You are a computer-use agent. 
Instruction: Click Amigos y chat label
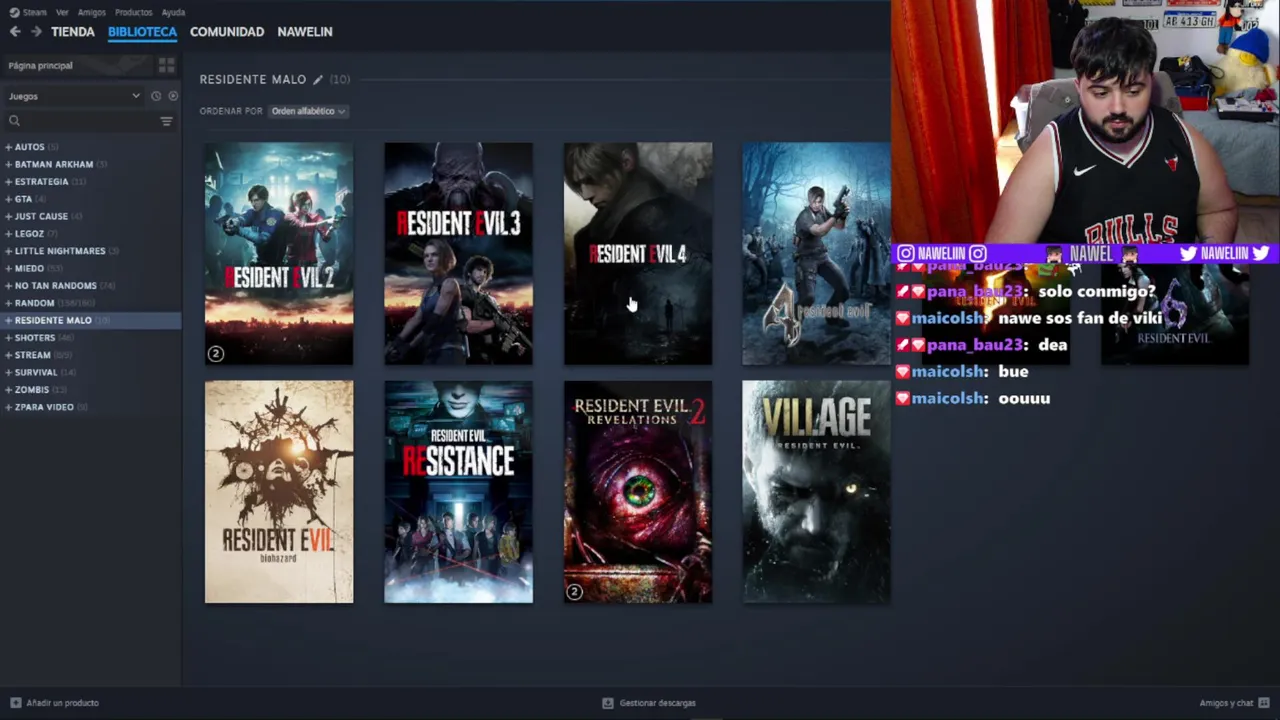(1226, 703)
